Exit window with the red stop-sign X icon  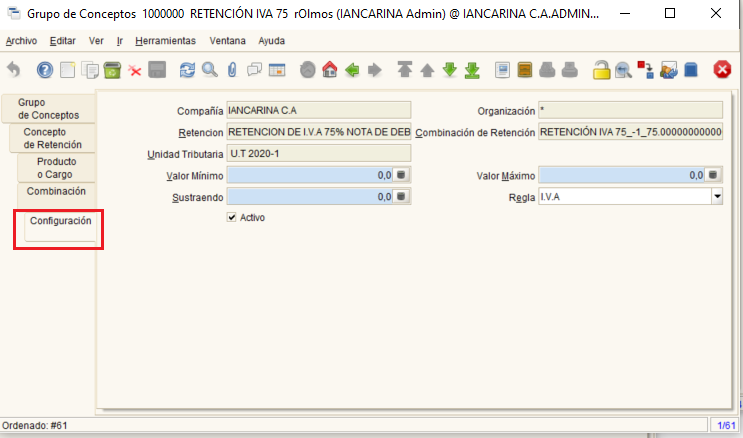point(722,70)
